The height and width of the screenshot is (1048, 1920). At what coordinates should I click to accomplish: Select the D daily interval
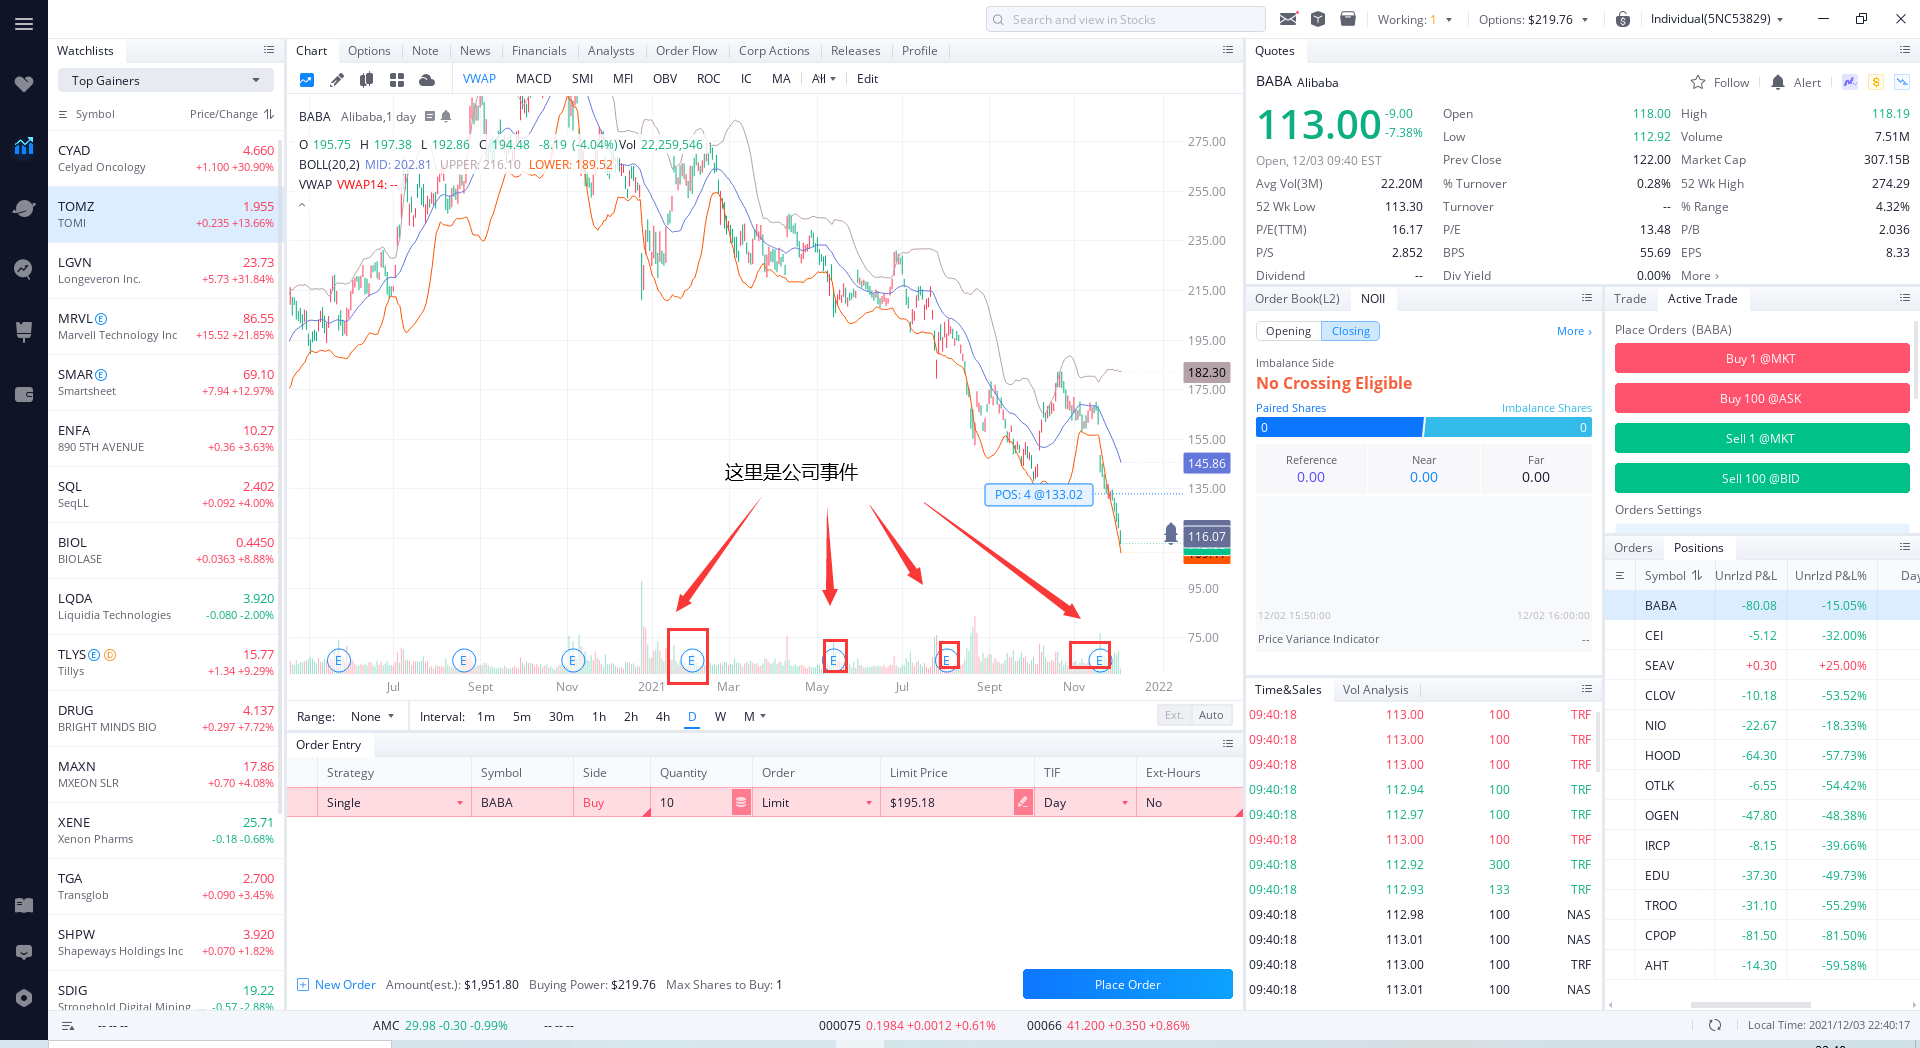(x=692, y=716)
